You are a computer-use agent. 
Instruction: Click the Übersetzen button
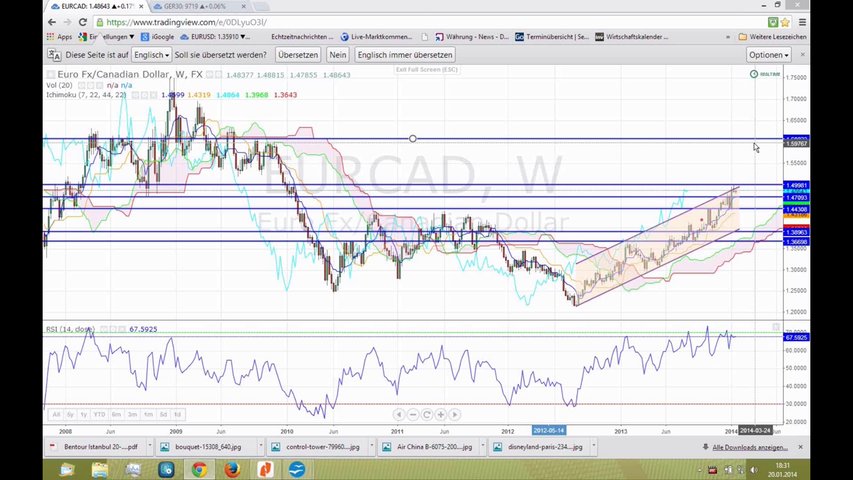[297, 55]
